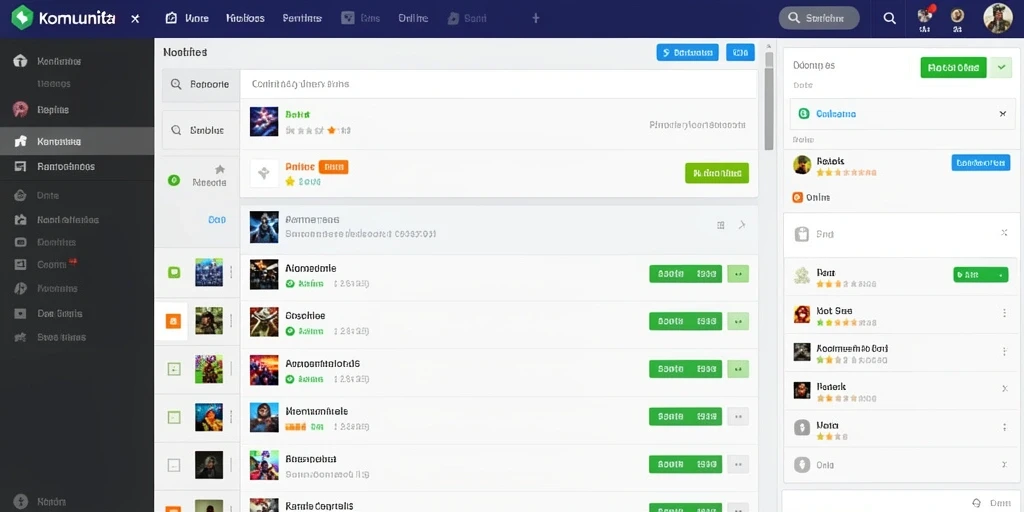Click the green Oniicomo icon in the right panel
Viewport: 1024px width, 512px height.
tap(804, 114)
